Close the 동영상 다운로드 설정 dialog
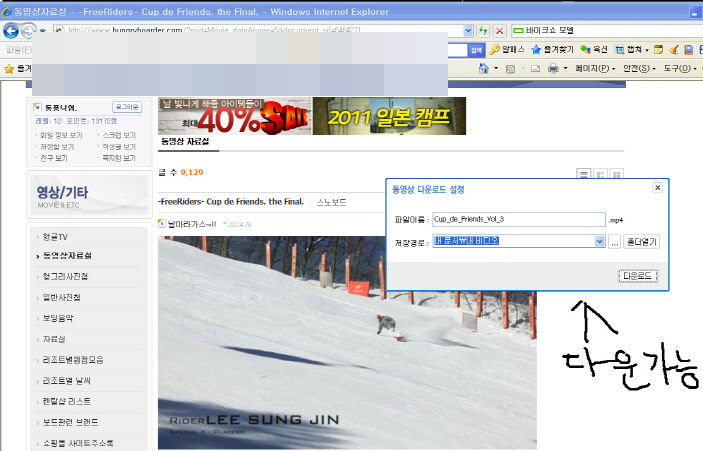The image size is (703, 451). point(657,187)
